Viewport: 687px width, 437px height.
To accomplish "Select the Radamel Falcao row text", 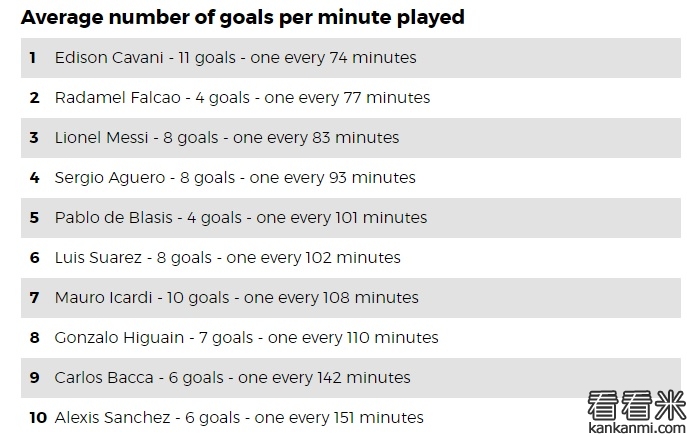I will [242, 98].
